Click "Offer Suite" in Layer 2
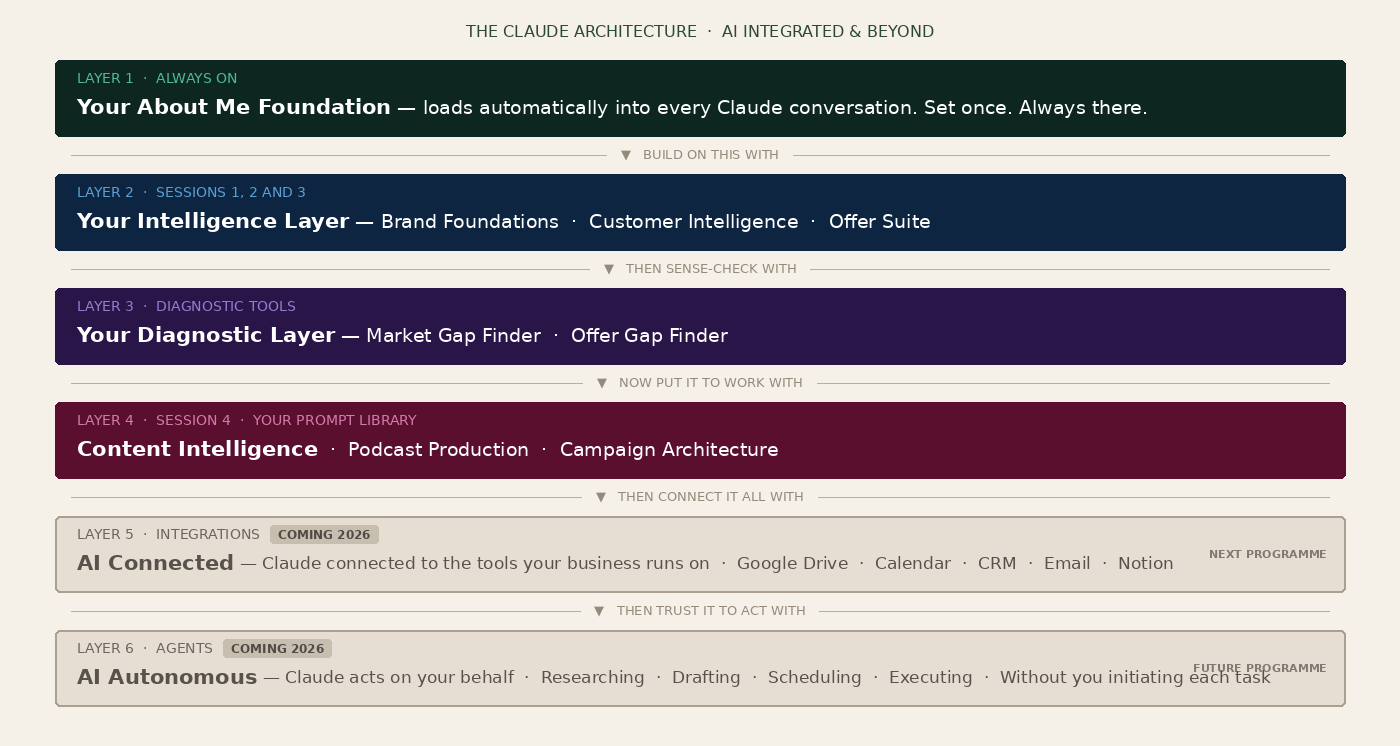The width and height of the screenshot is (1400, 746). coord(879,222)
